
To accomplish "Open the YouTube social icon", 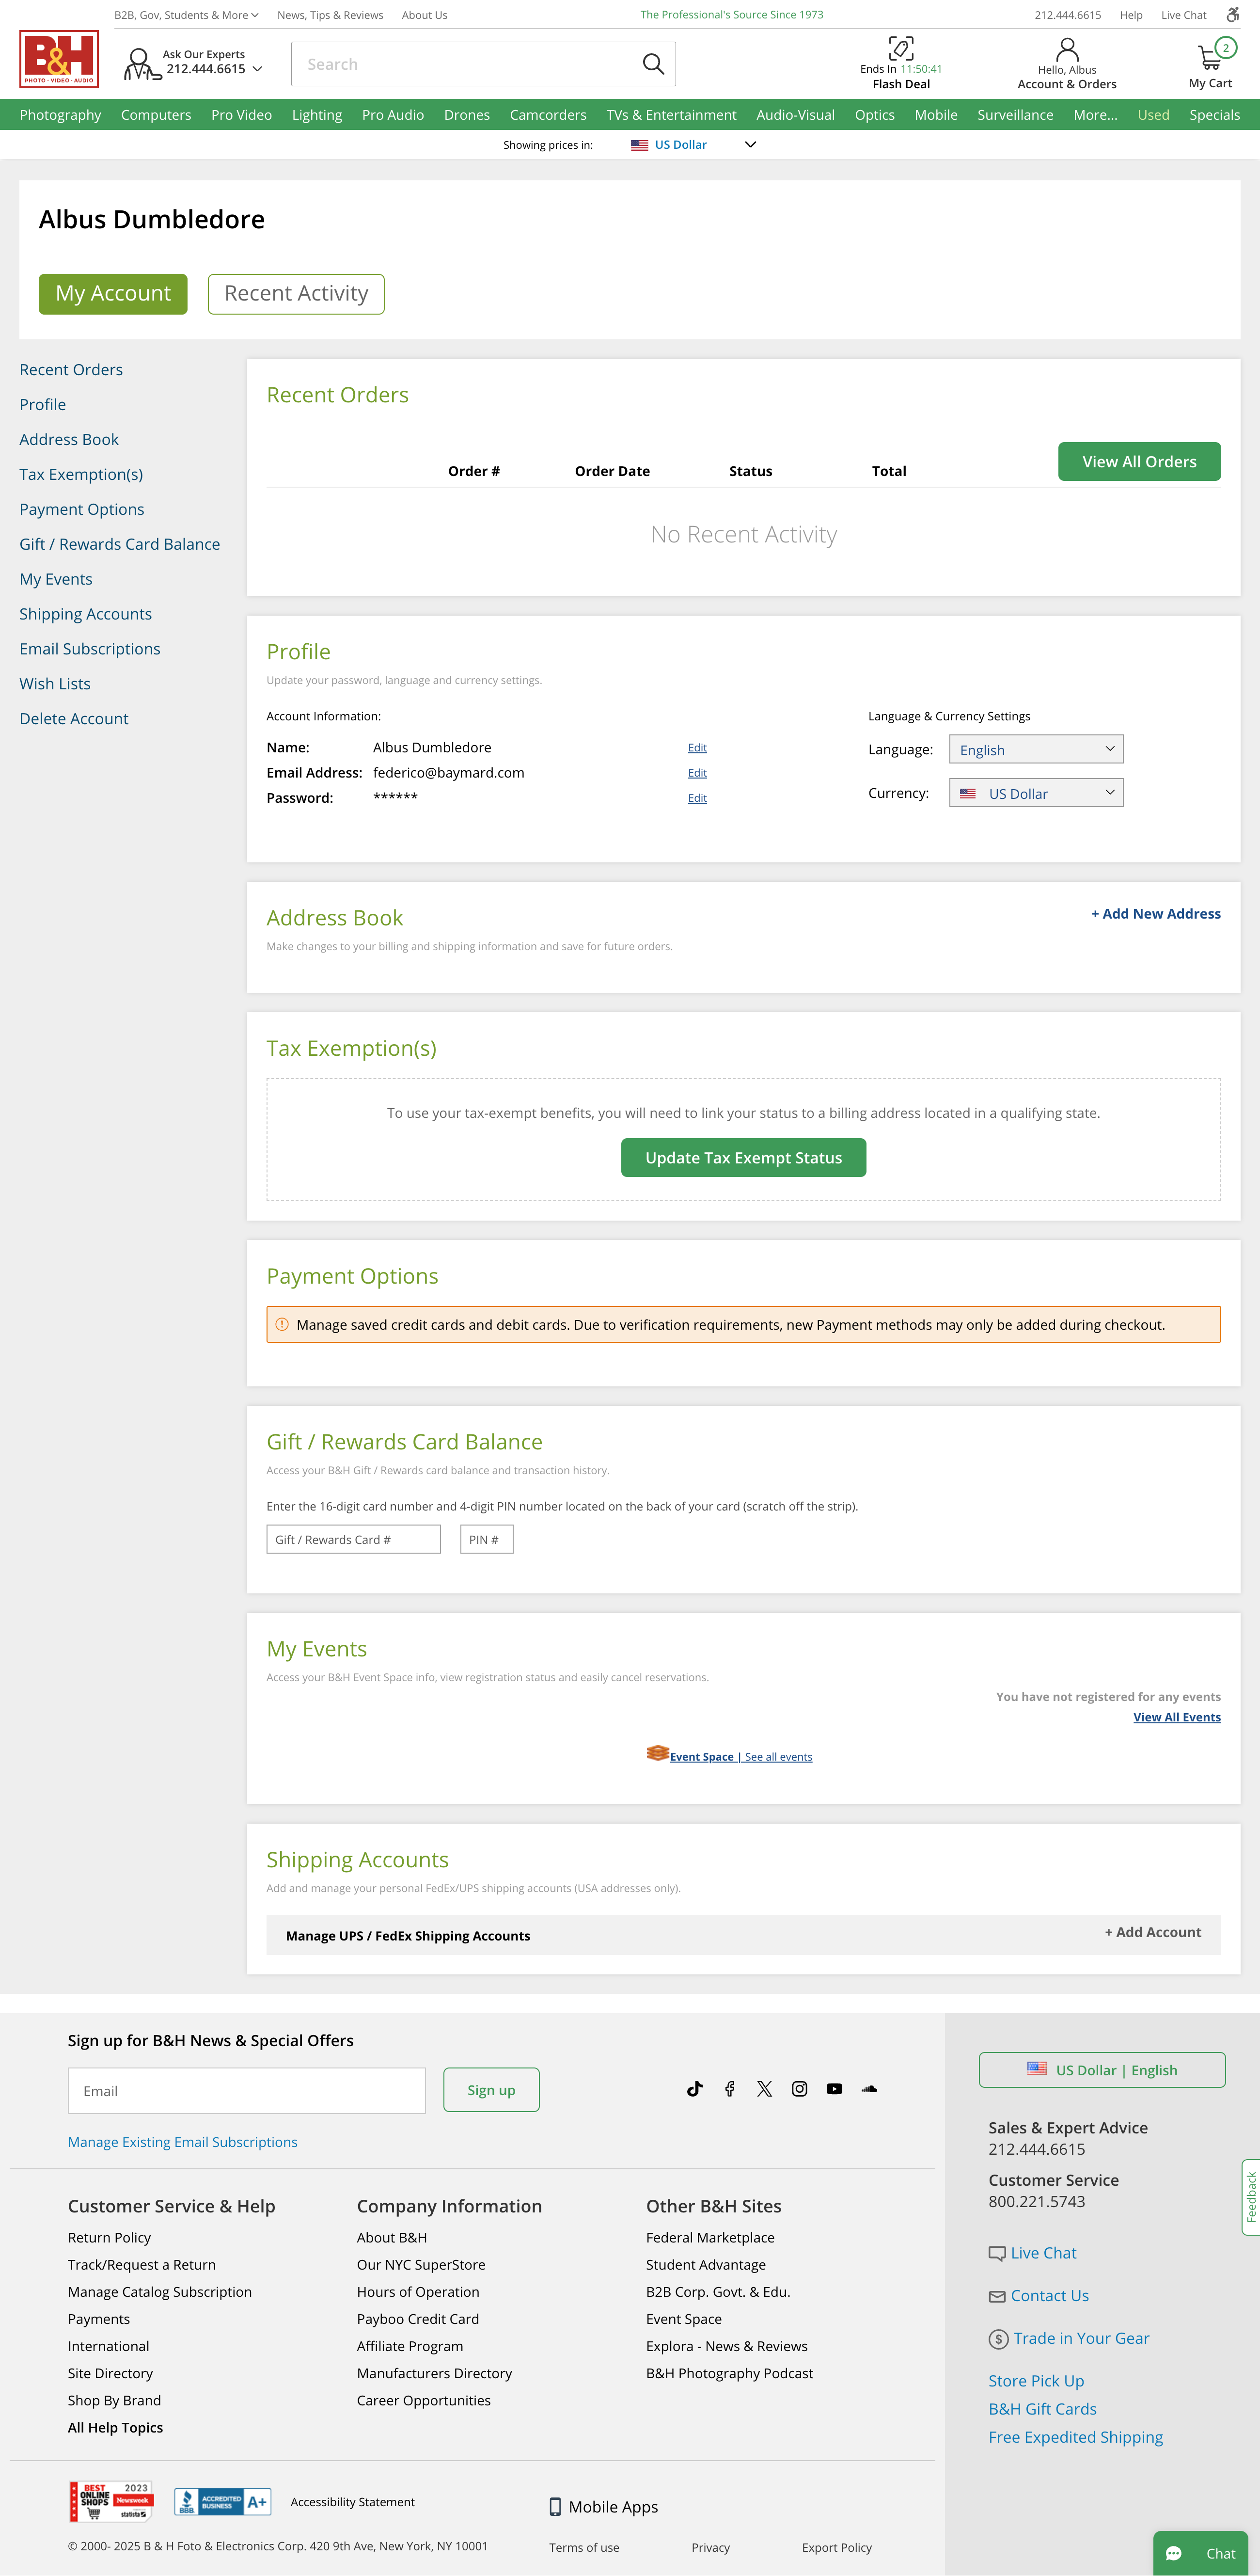I will click(835, 2089).
